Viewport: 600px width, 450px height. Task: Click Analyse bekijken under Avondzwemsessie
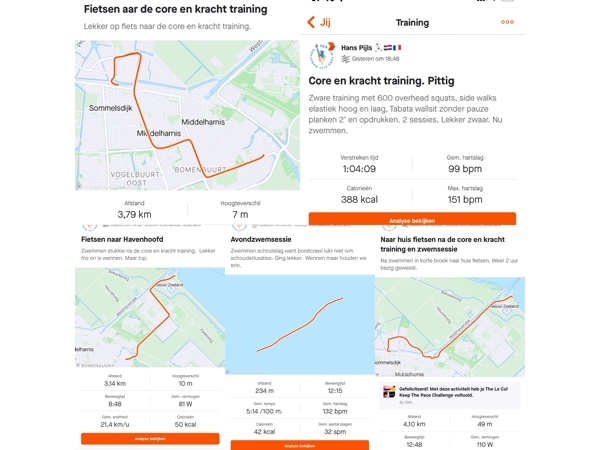(x=300, y=445)
